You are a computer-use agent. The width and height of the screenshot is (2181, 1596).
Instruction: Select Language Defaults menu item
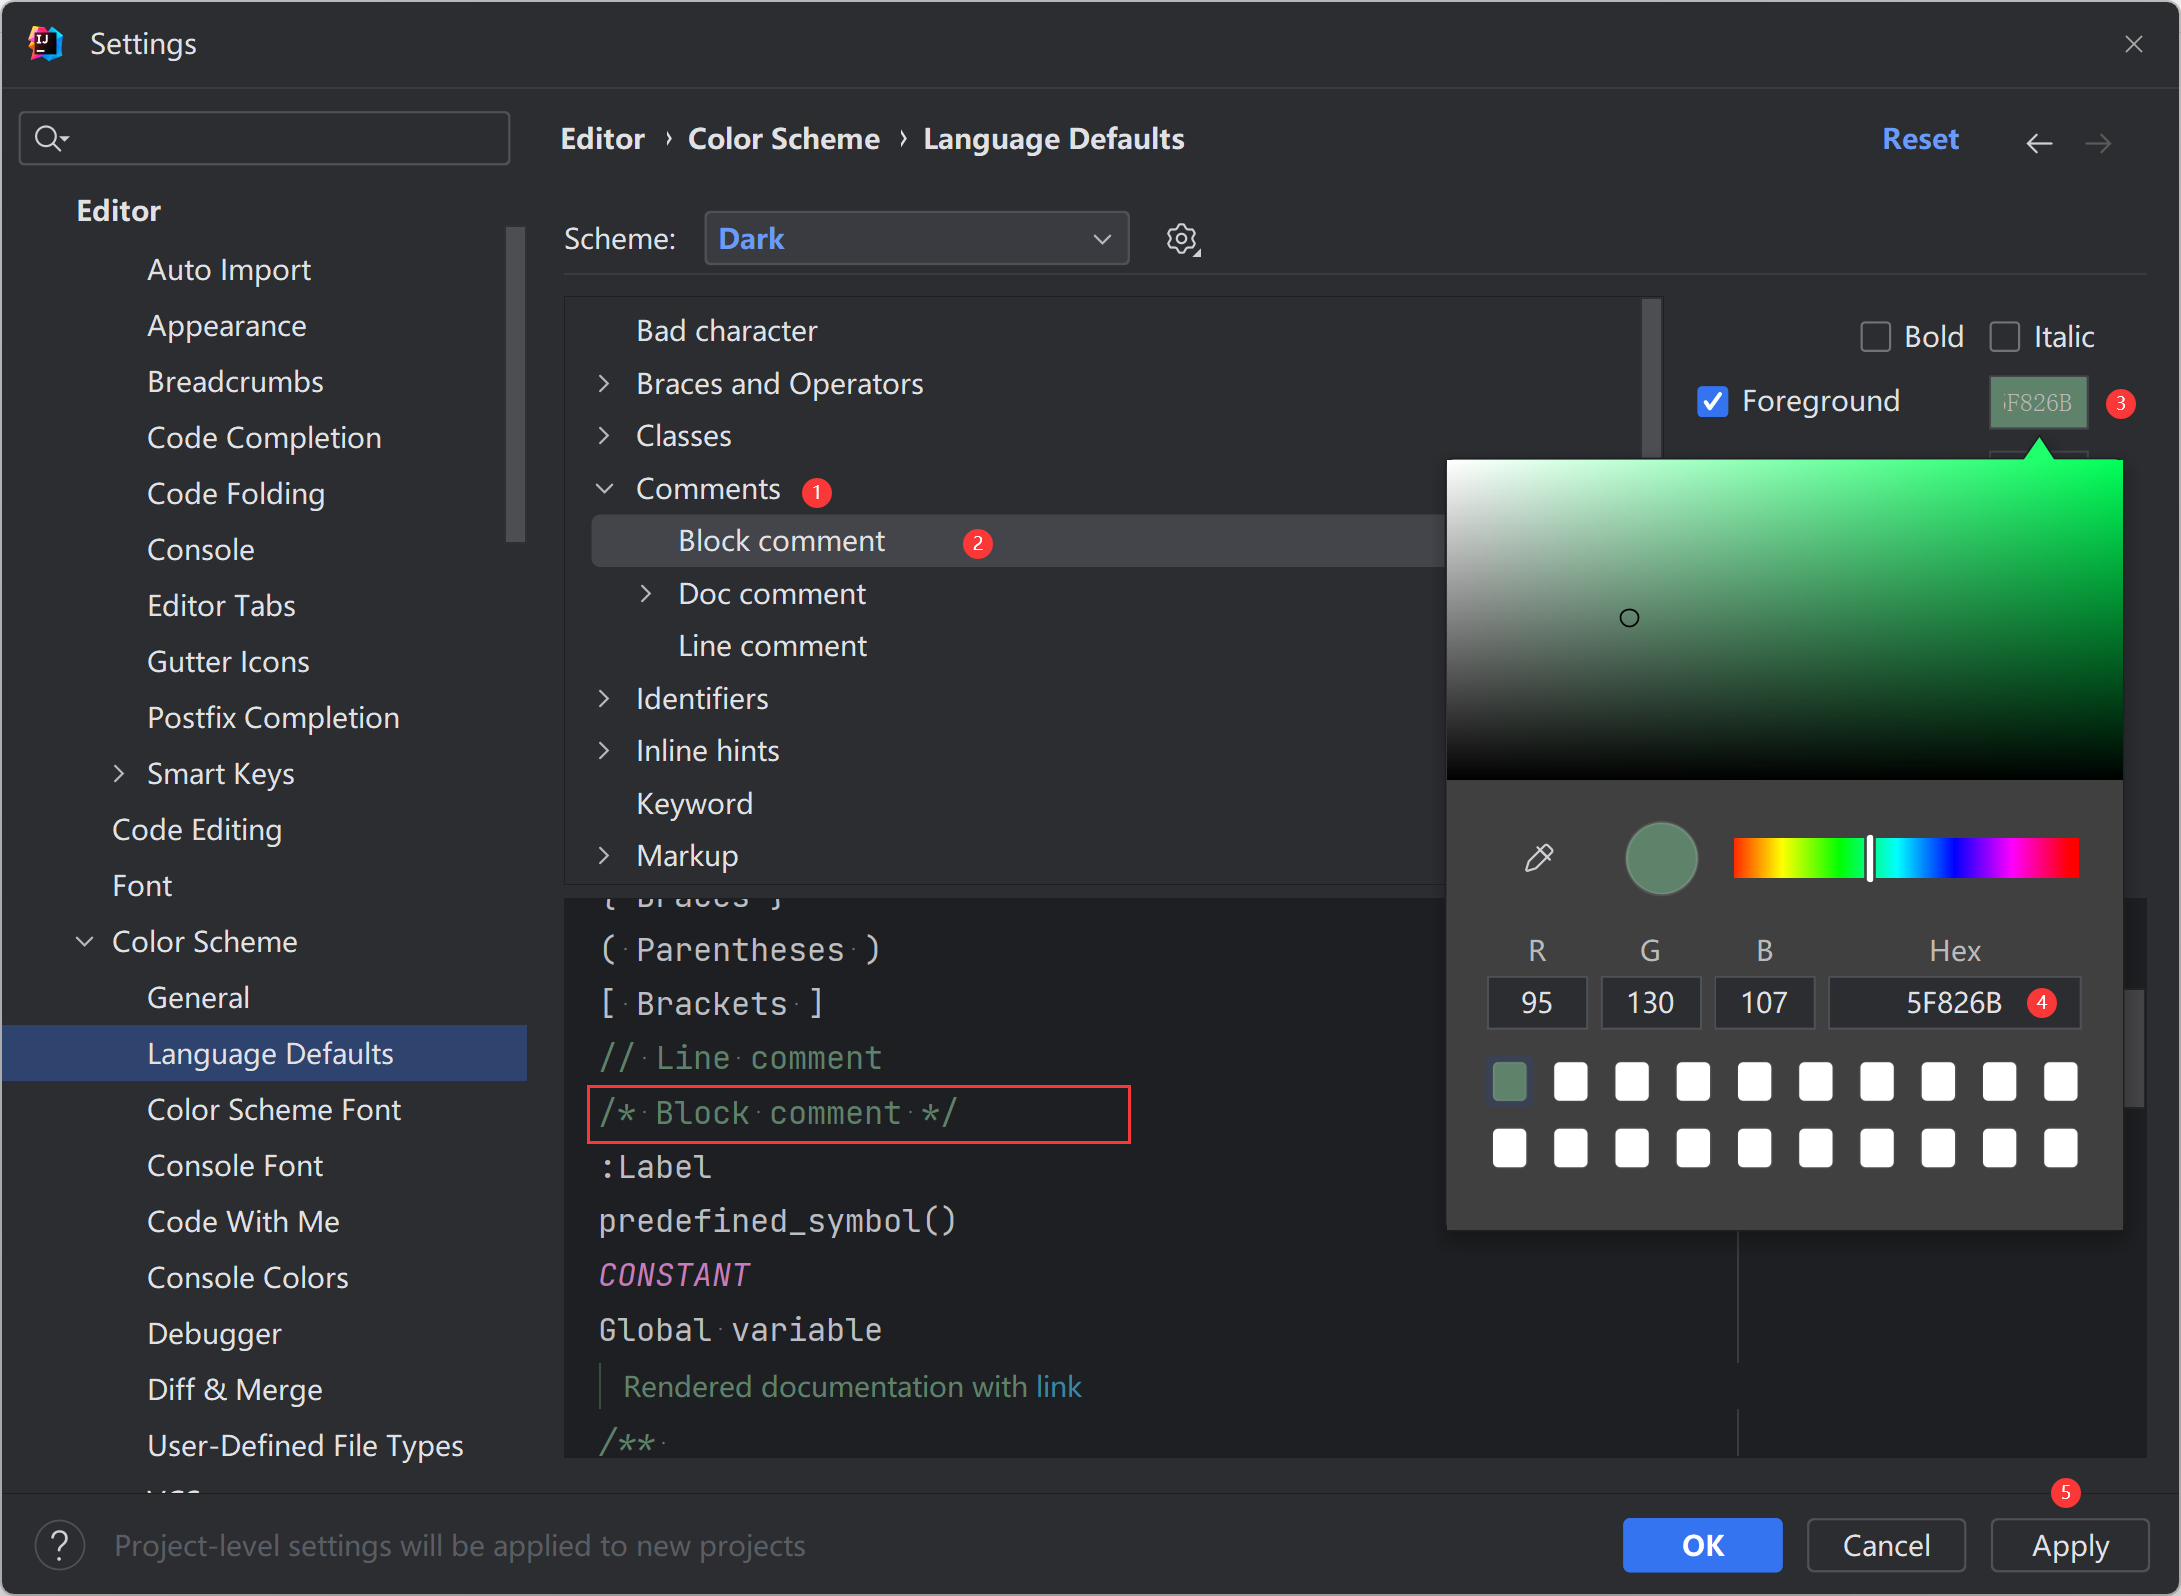click(271, 1054)
